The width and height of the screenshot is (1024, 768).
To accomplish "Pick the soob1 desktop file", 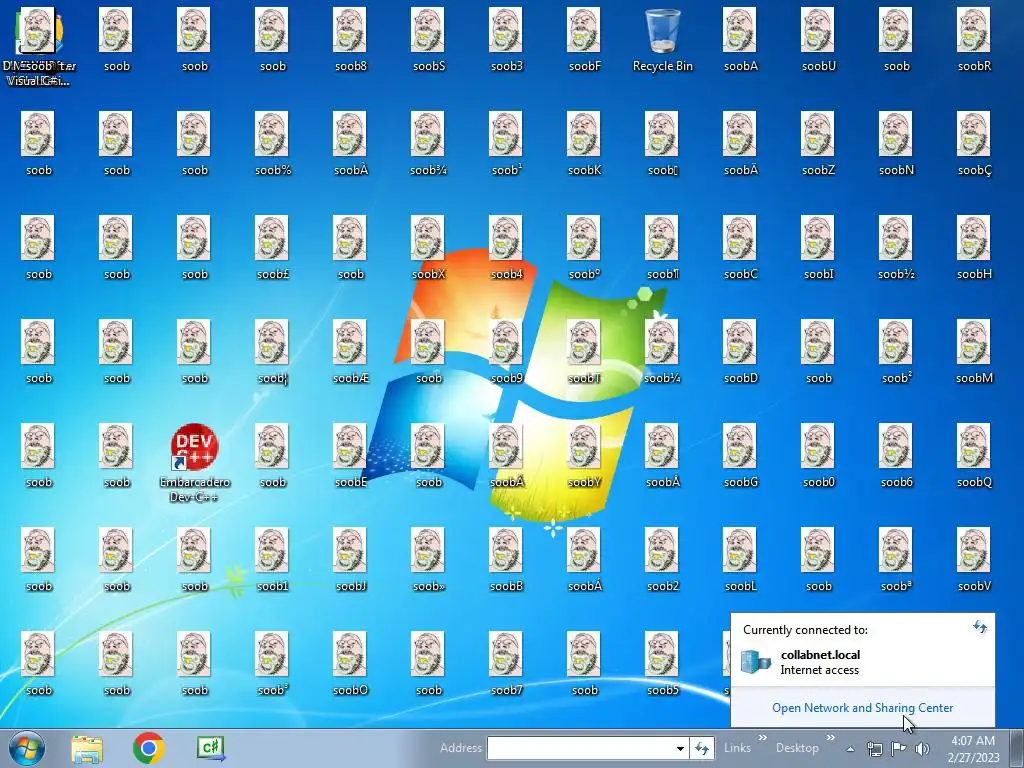I will [273, 560].
